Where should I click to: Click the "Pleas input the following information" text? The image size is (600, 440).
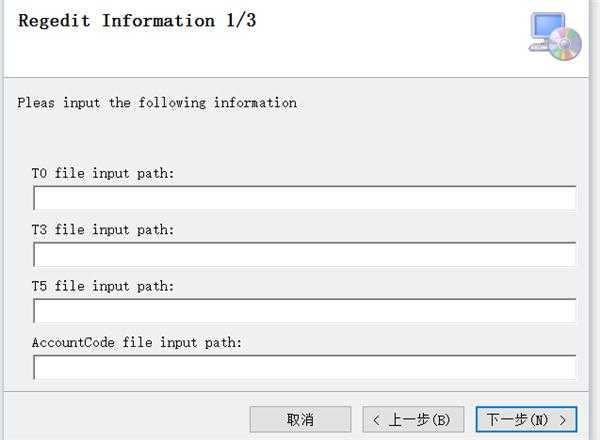click(157, 102)
